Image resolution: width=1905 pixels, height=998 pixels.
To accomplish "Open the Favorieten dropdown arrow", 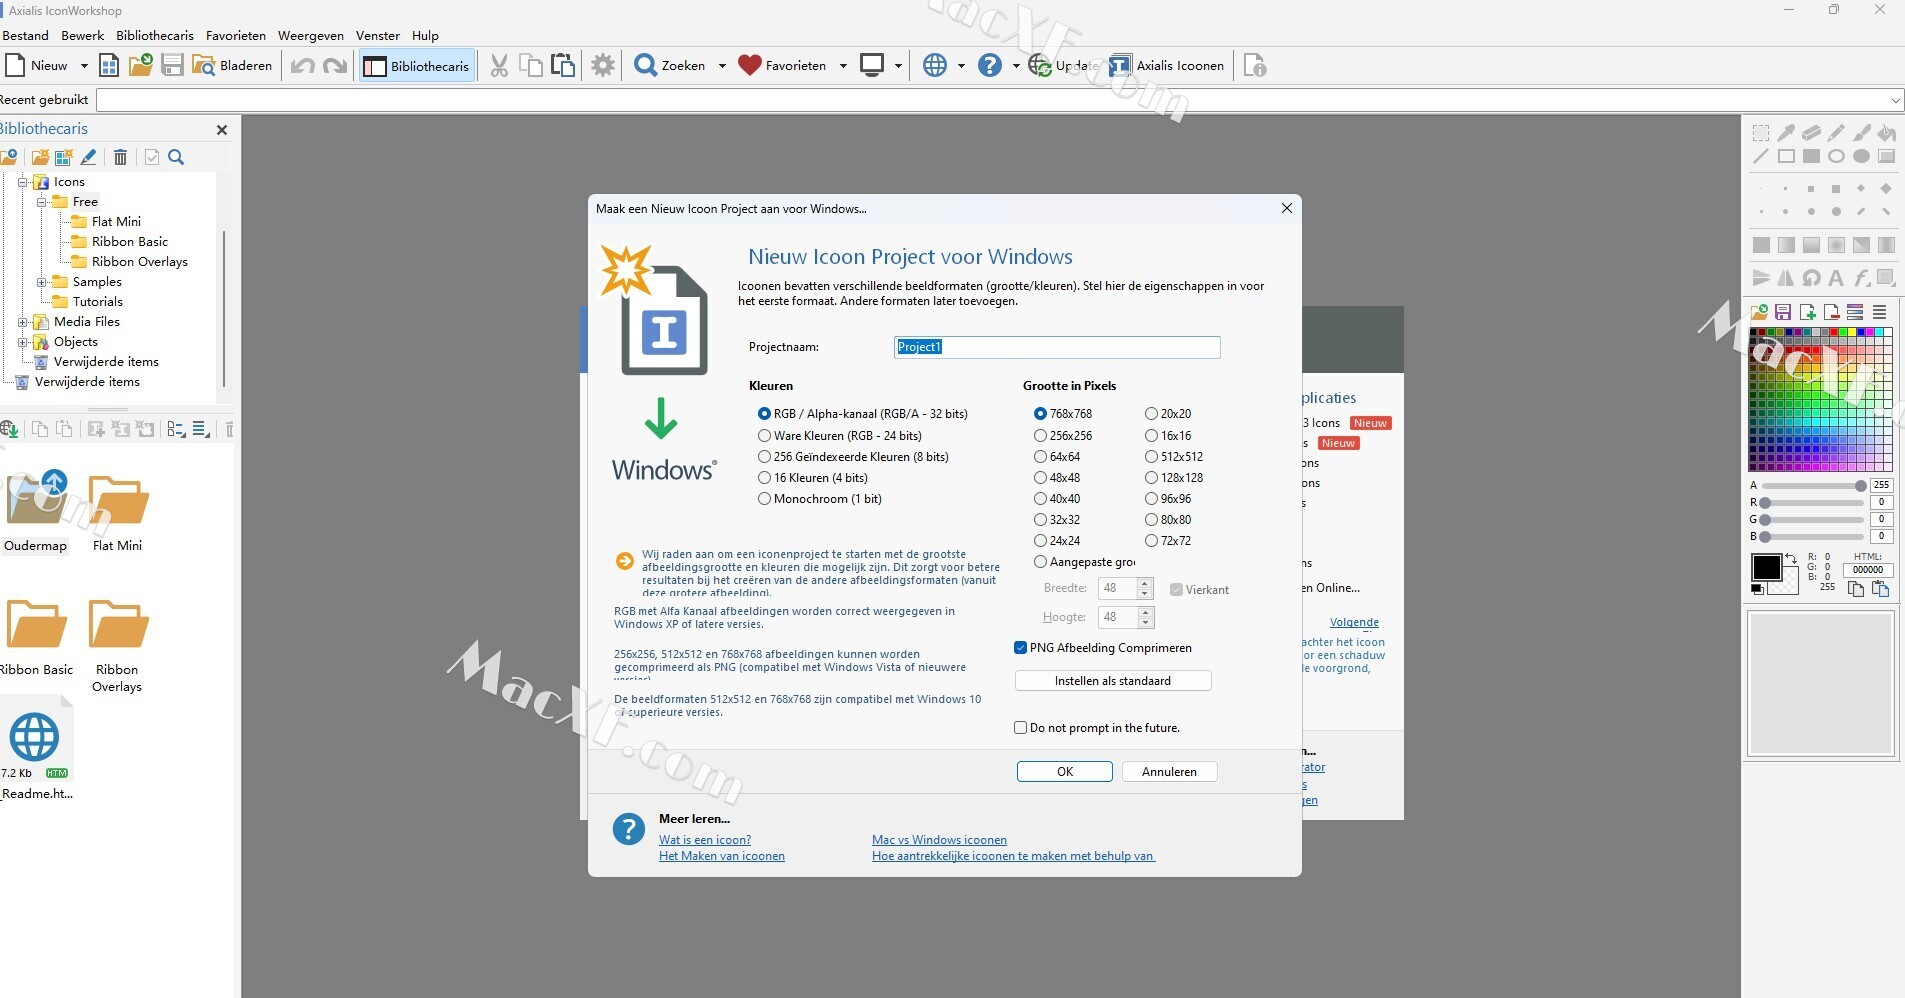I will tap(843, 66).
